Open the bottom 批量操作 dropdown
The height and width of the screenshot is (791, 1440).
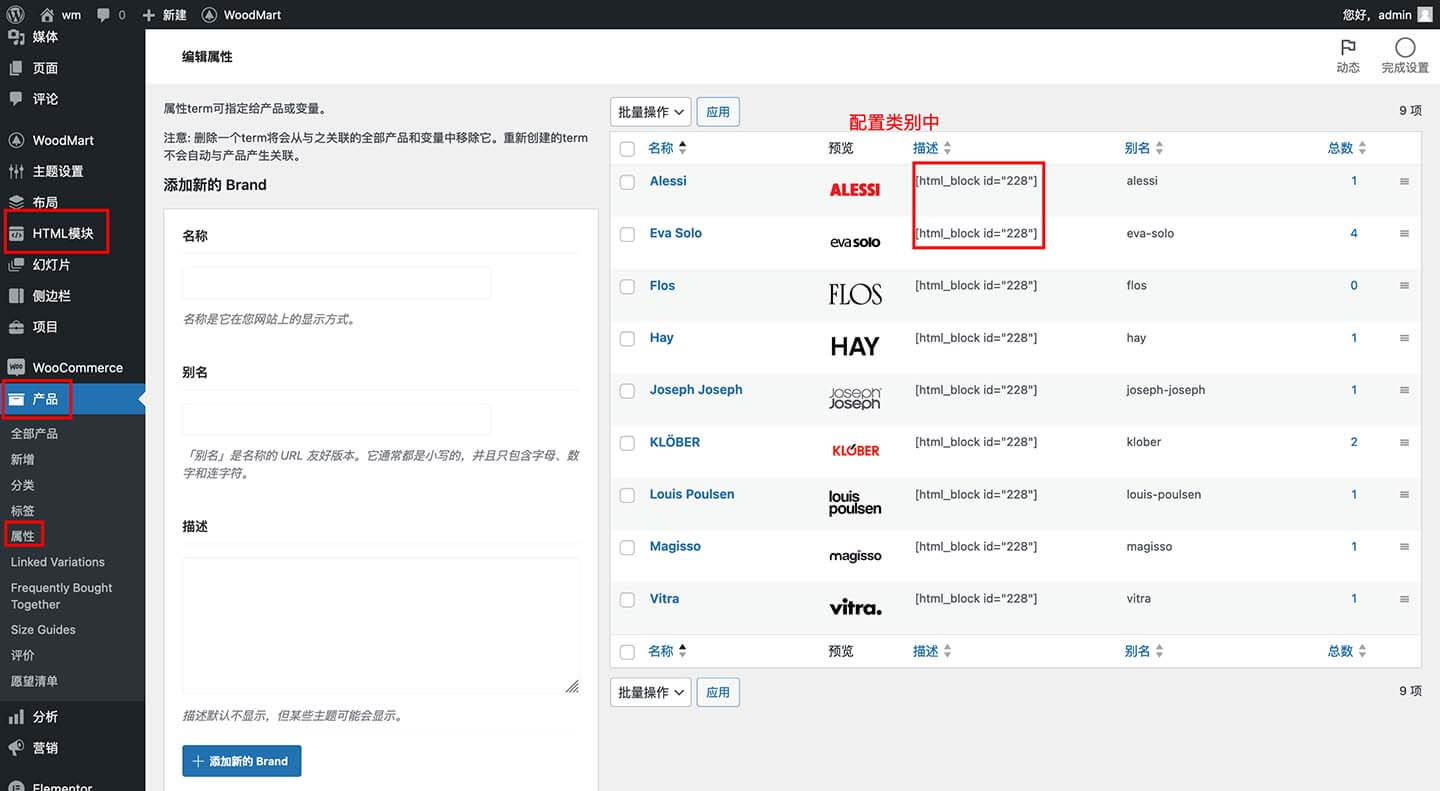[x=650, y=692]
